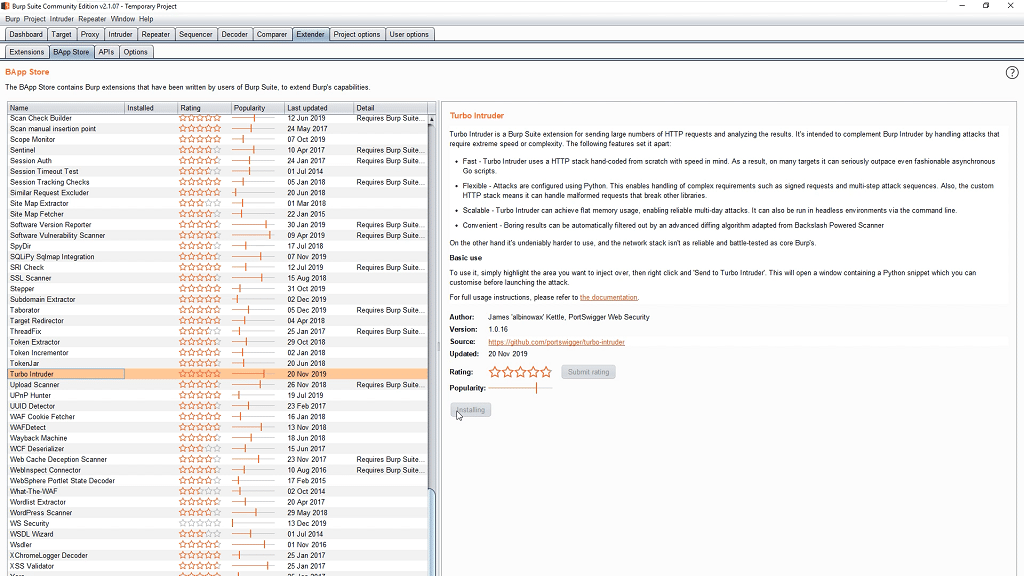The height and width of the screenshot is (576, 1024).
Task: Click the Submit rating button
Action: (588, 372)
